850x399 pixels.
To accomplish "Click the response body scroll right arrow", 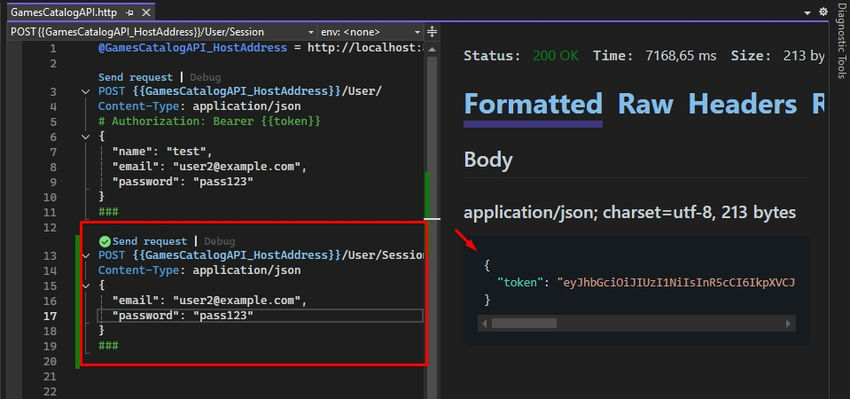I will (x=788, y=324).
